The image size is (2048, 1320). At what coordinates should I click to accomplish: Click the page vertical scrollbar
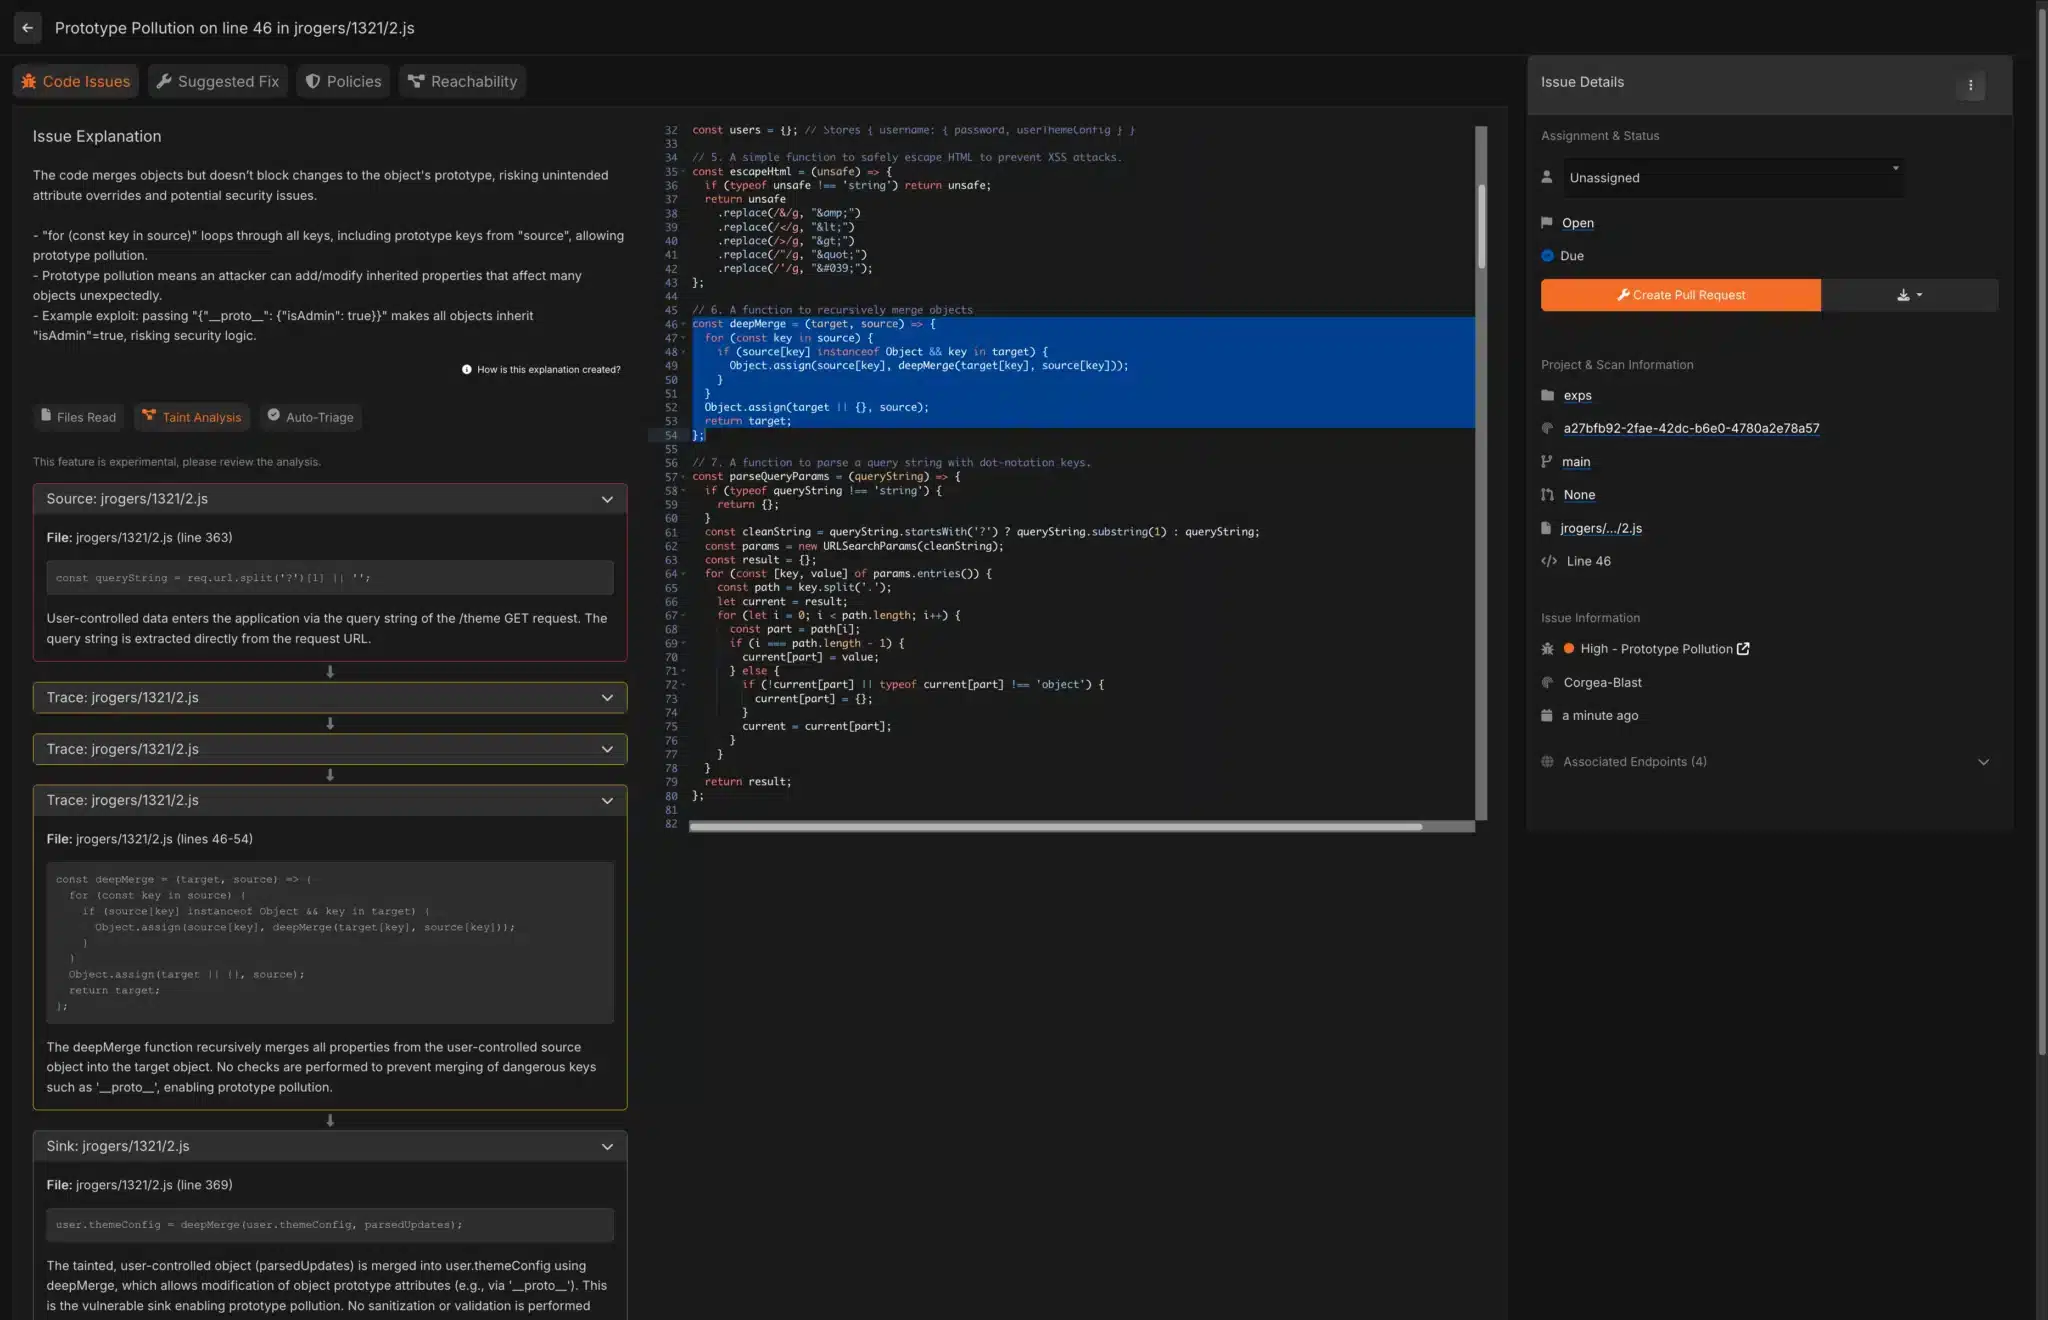click(x=2042, y=530)
